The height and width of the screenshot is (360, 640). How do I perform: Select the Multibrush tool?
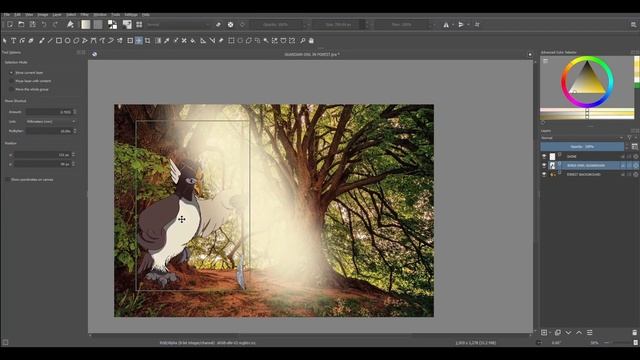pos(120,41)
